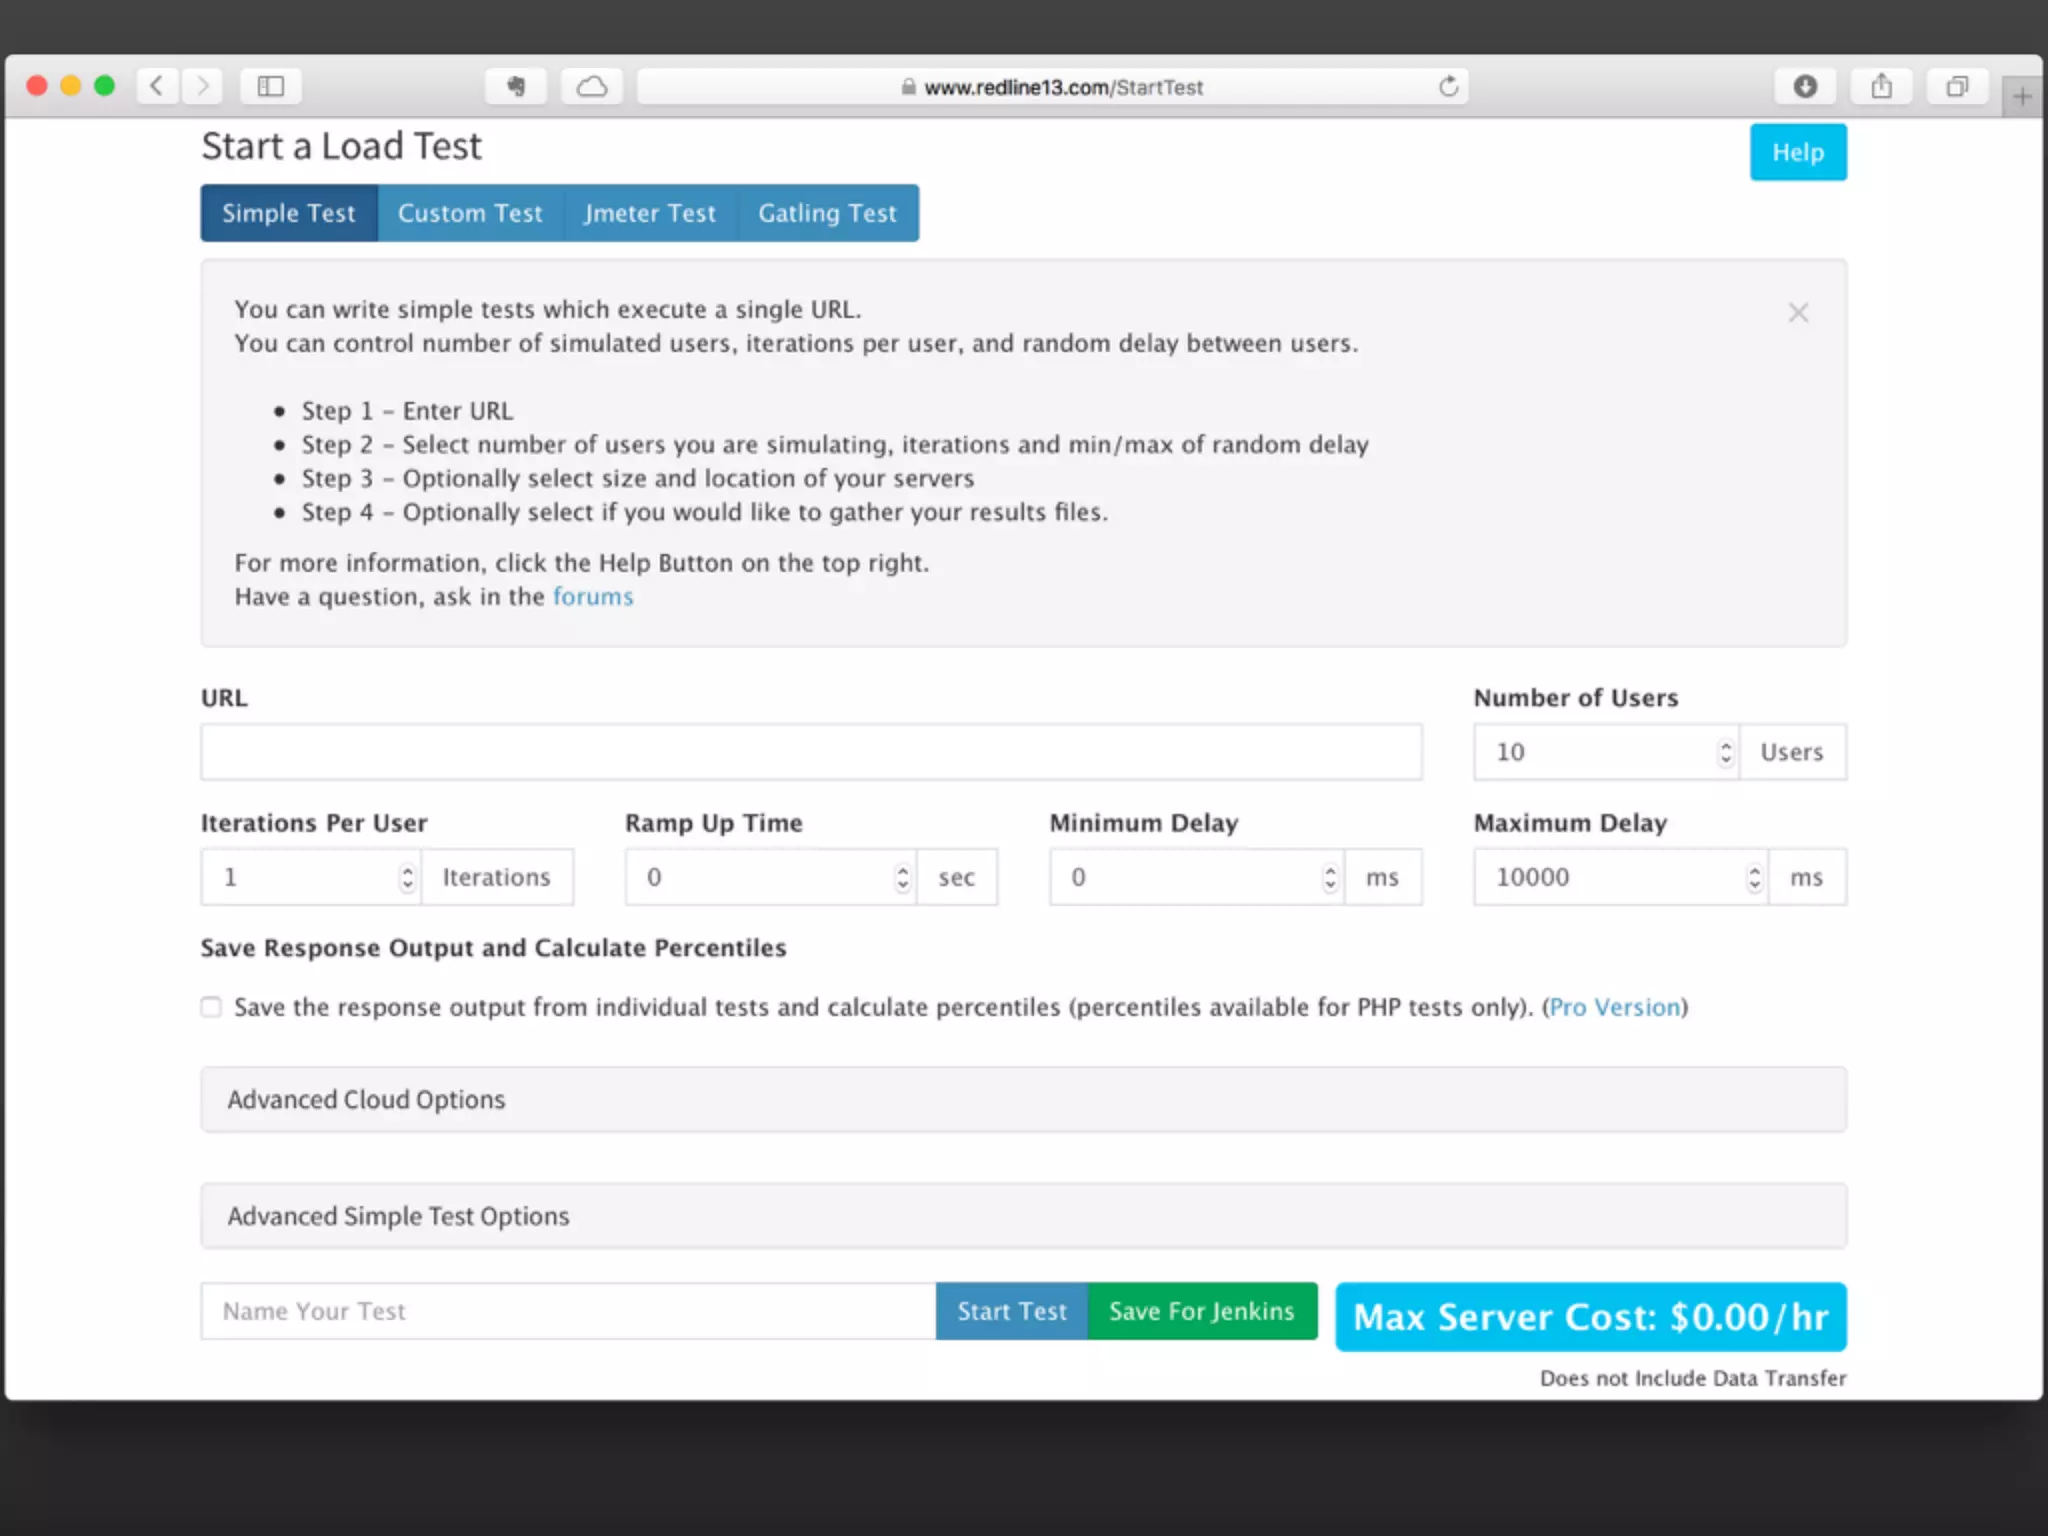Expand the Advanced Cloud Options panel

(x=366, y=1099)
